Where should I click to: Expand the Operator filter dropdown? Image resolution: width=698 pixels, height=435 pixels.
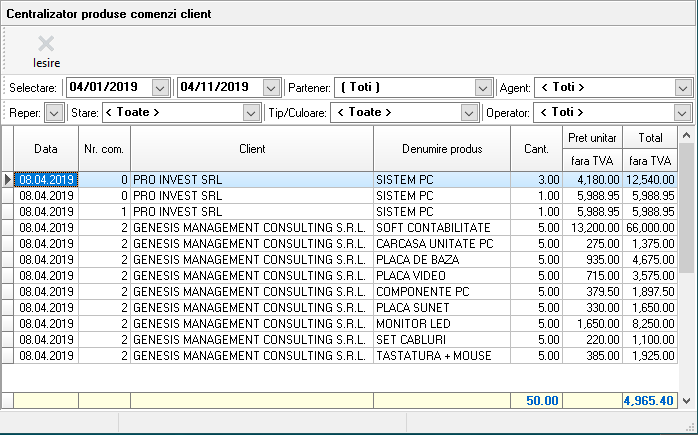[x=683, y=112]
